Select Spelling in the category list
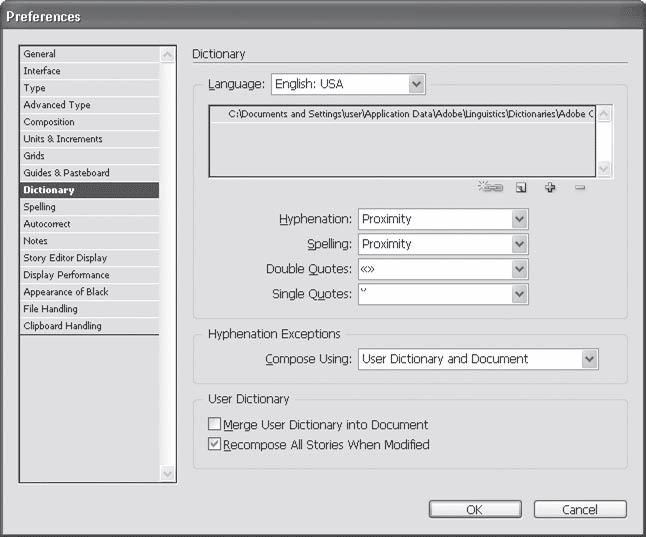646x537 pixels. tap(40, 207)
